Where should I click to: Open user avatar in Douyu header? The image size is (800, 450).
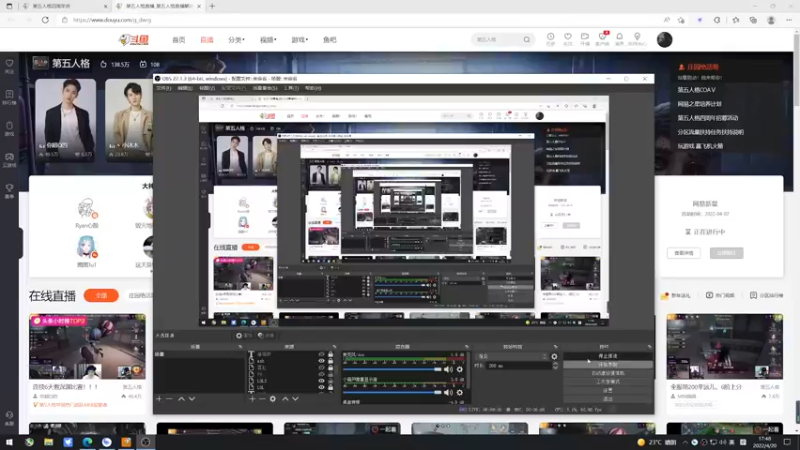pos(664,39)
